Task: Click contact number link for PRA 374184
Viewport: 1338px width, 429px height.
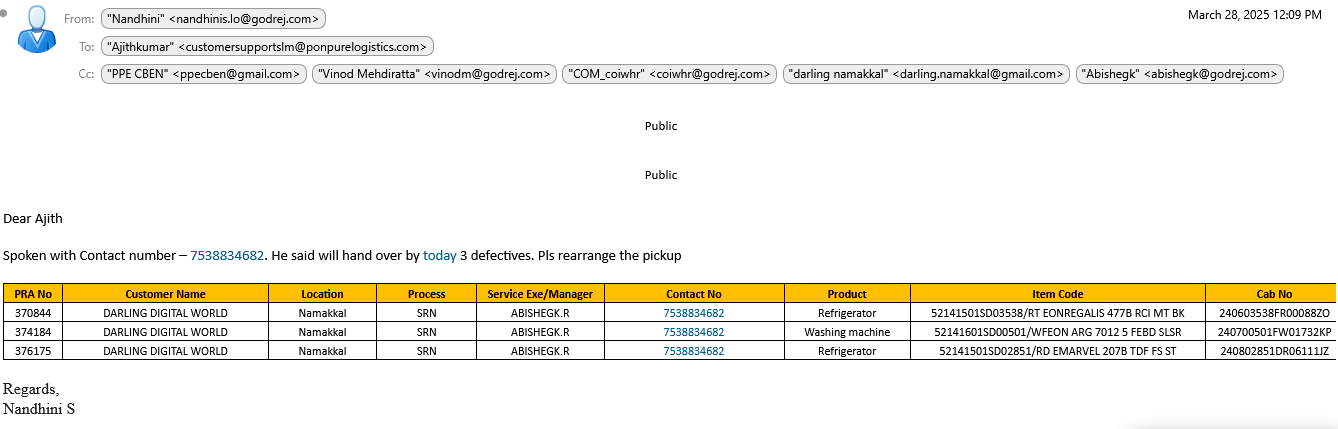Action: pos(693,332)
